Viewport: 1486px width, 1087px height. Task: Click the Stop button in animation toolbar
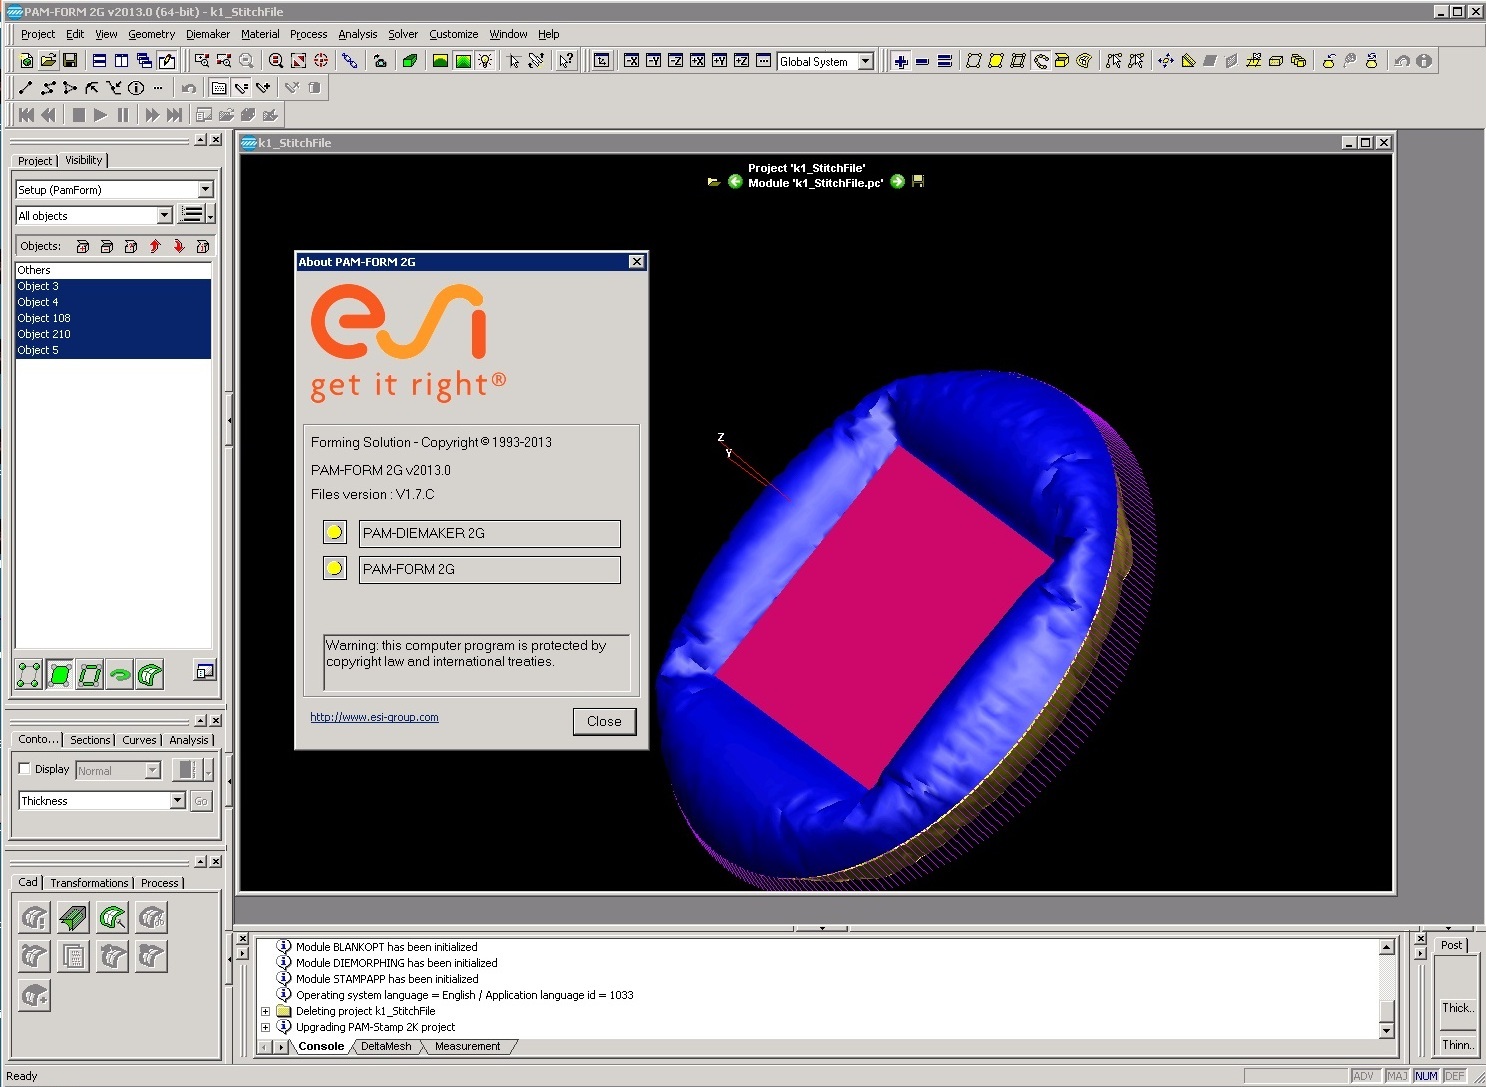pos(78,115)
